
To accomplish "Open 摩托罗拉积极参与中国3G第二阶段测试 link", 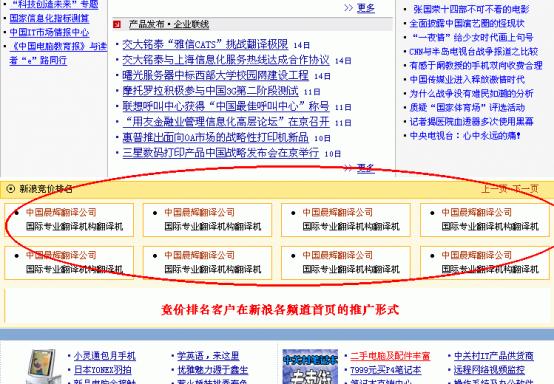I will pos(210,91).
